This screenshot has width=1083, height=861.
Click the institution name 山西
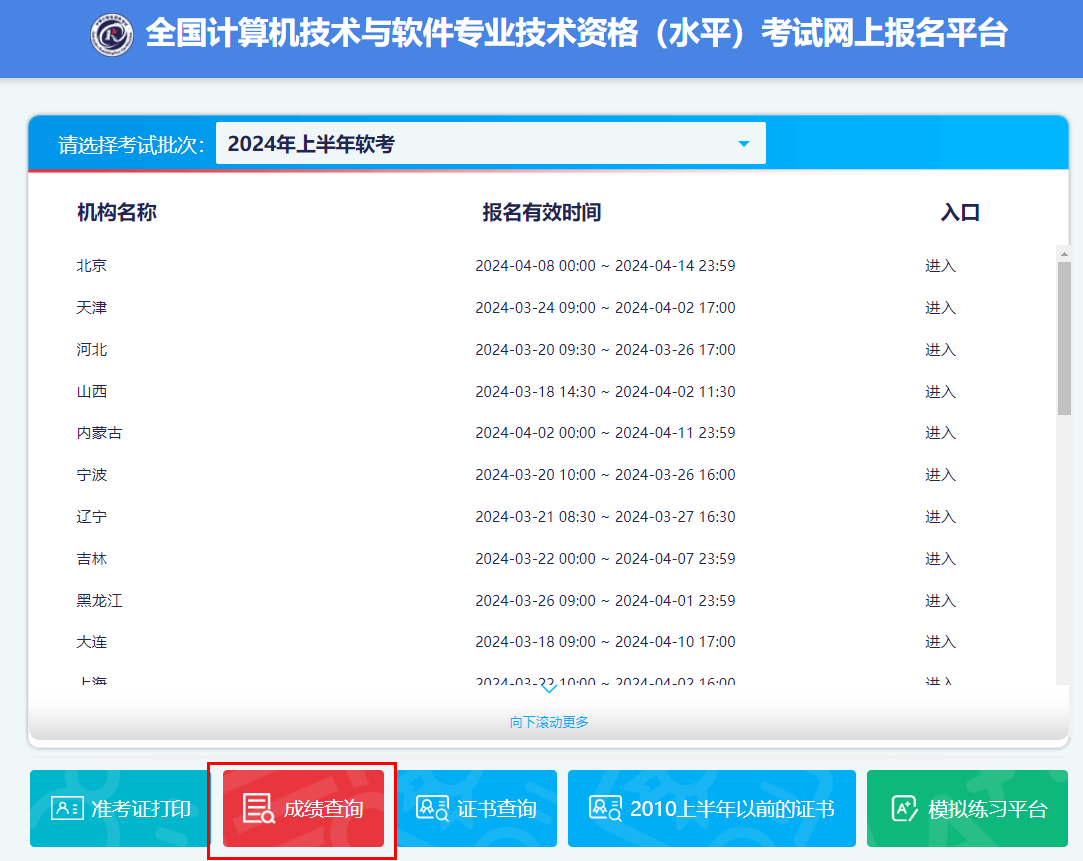(92, 391)
